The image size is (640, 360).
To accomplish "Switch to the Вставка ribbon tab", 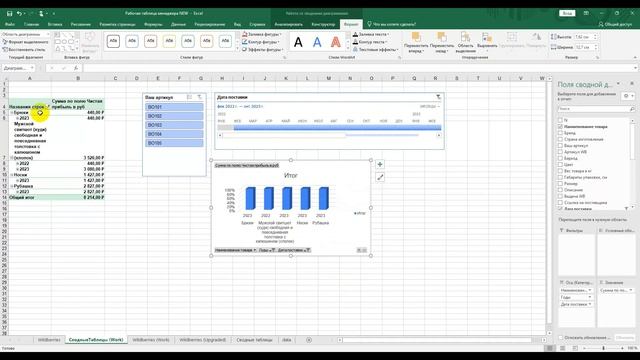I will (x=55, y=24).
